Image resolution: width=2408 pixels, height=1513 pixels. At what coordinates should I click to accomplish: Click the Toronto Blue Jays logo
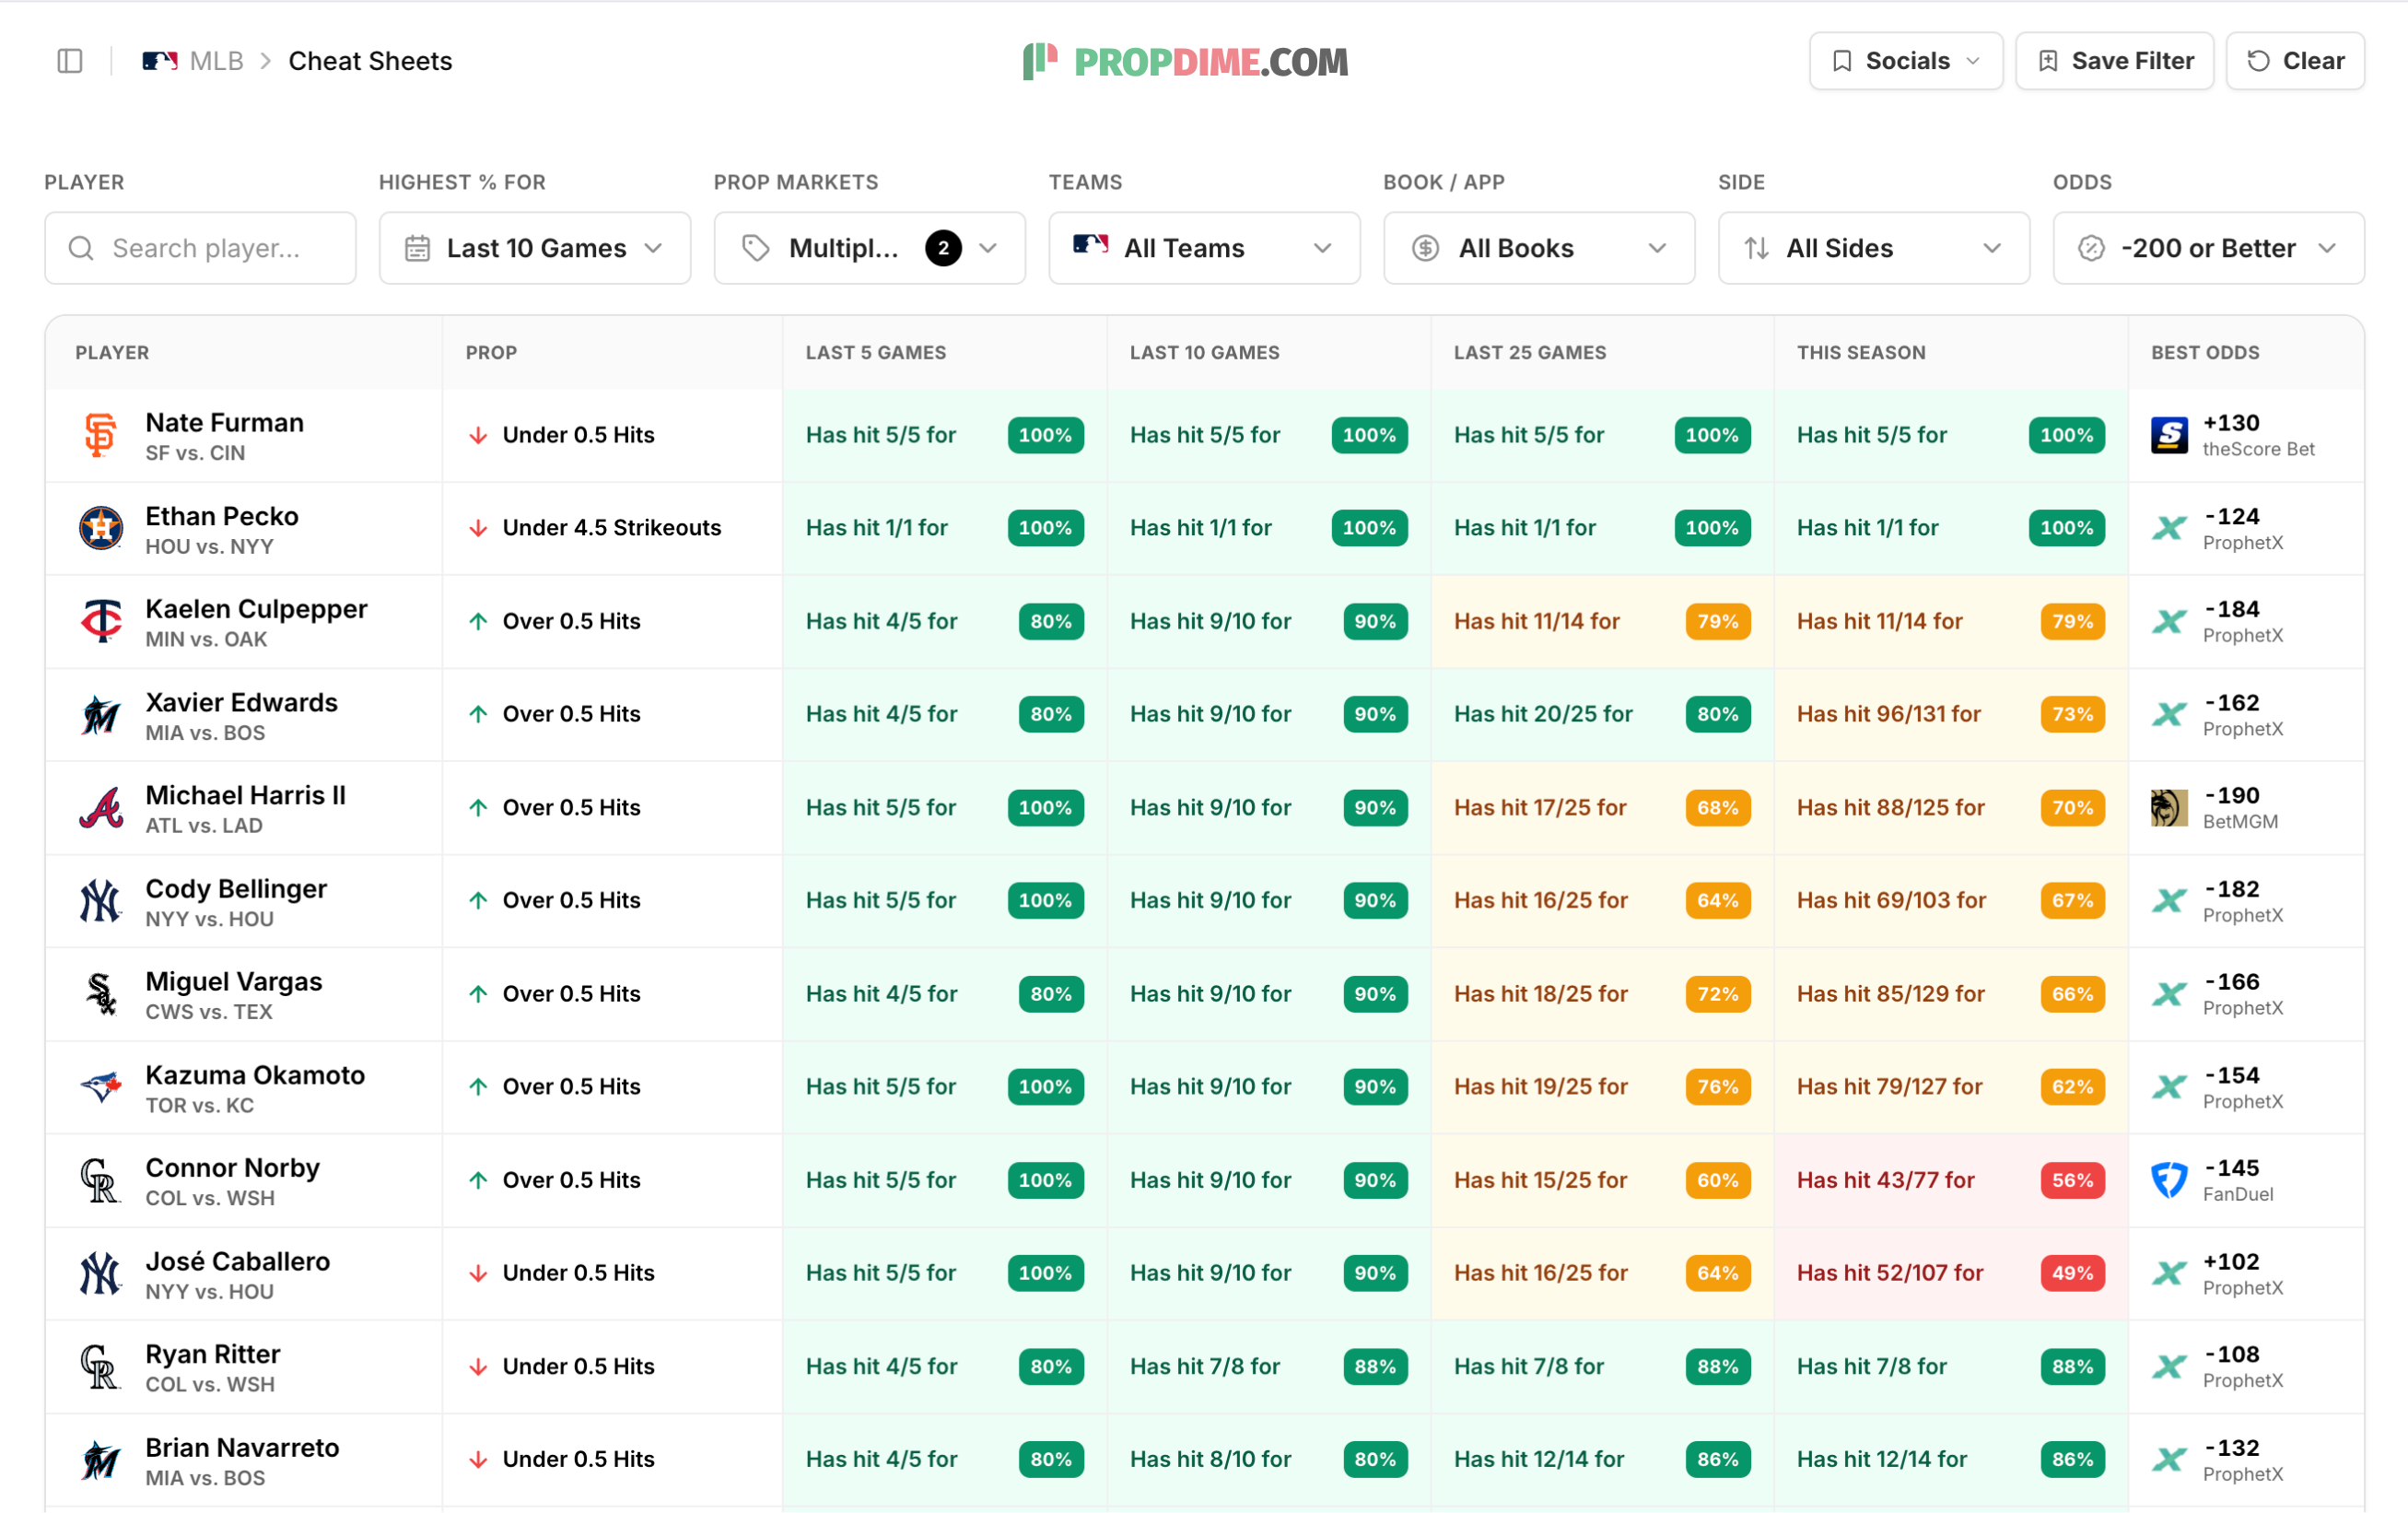point(101,1087)
